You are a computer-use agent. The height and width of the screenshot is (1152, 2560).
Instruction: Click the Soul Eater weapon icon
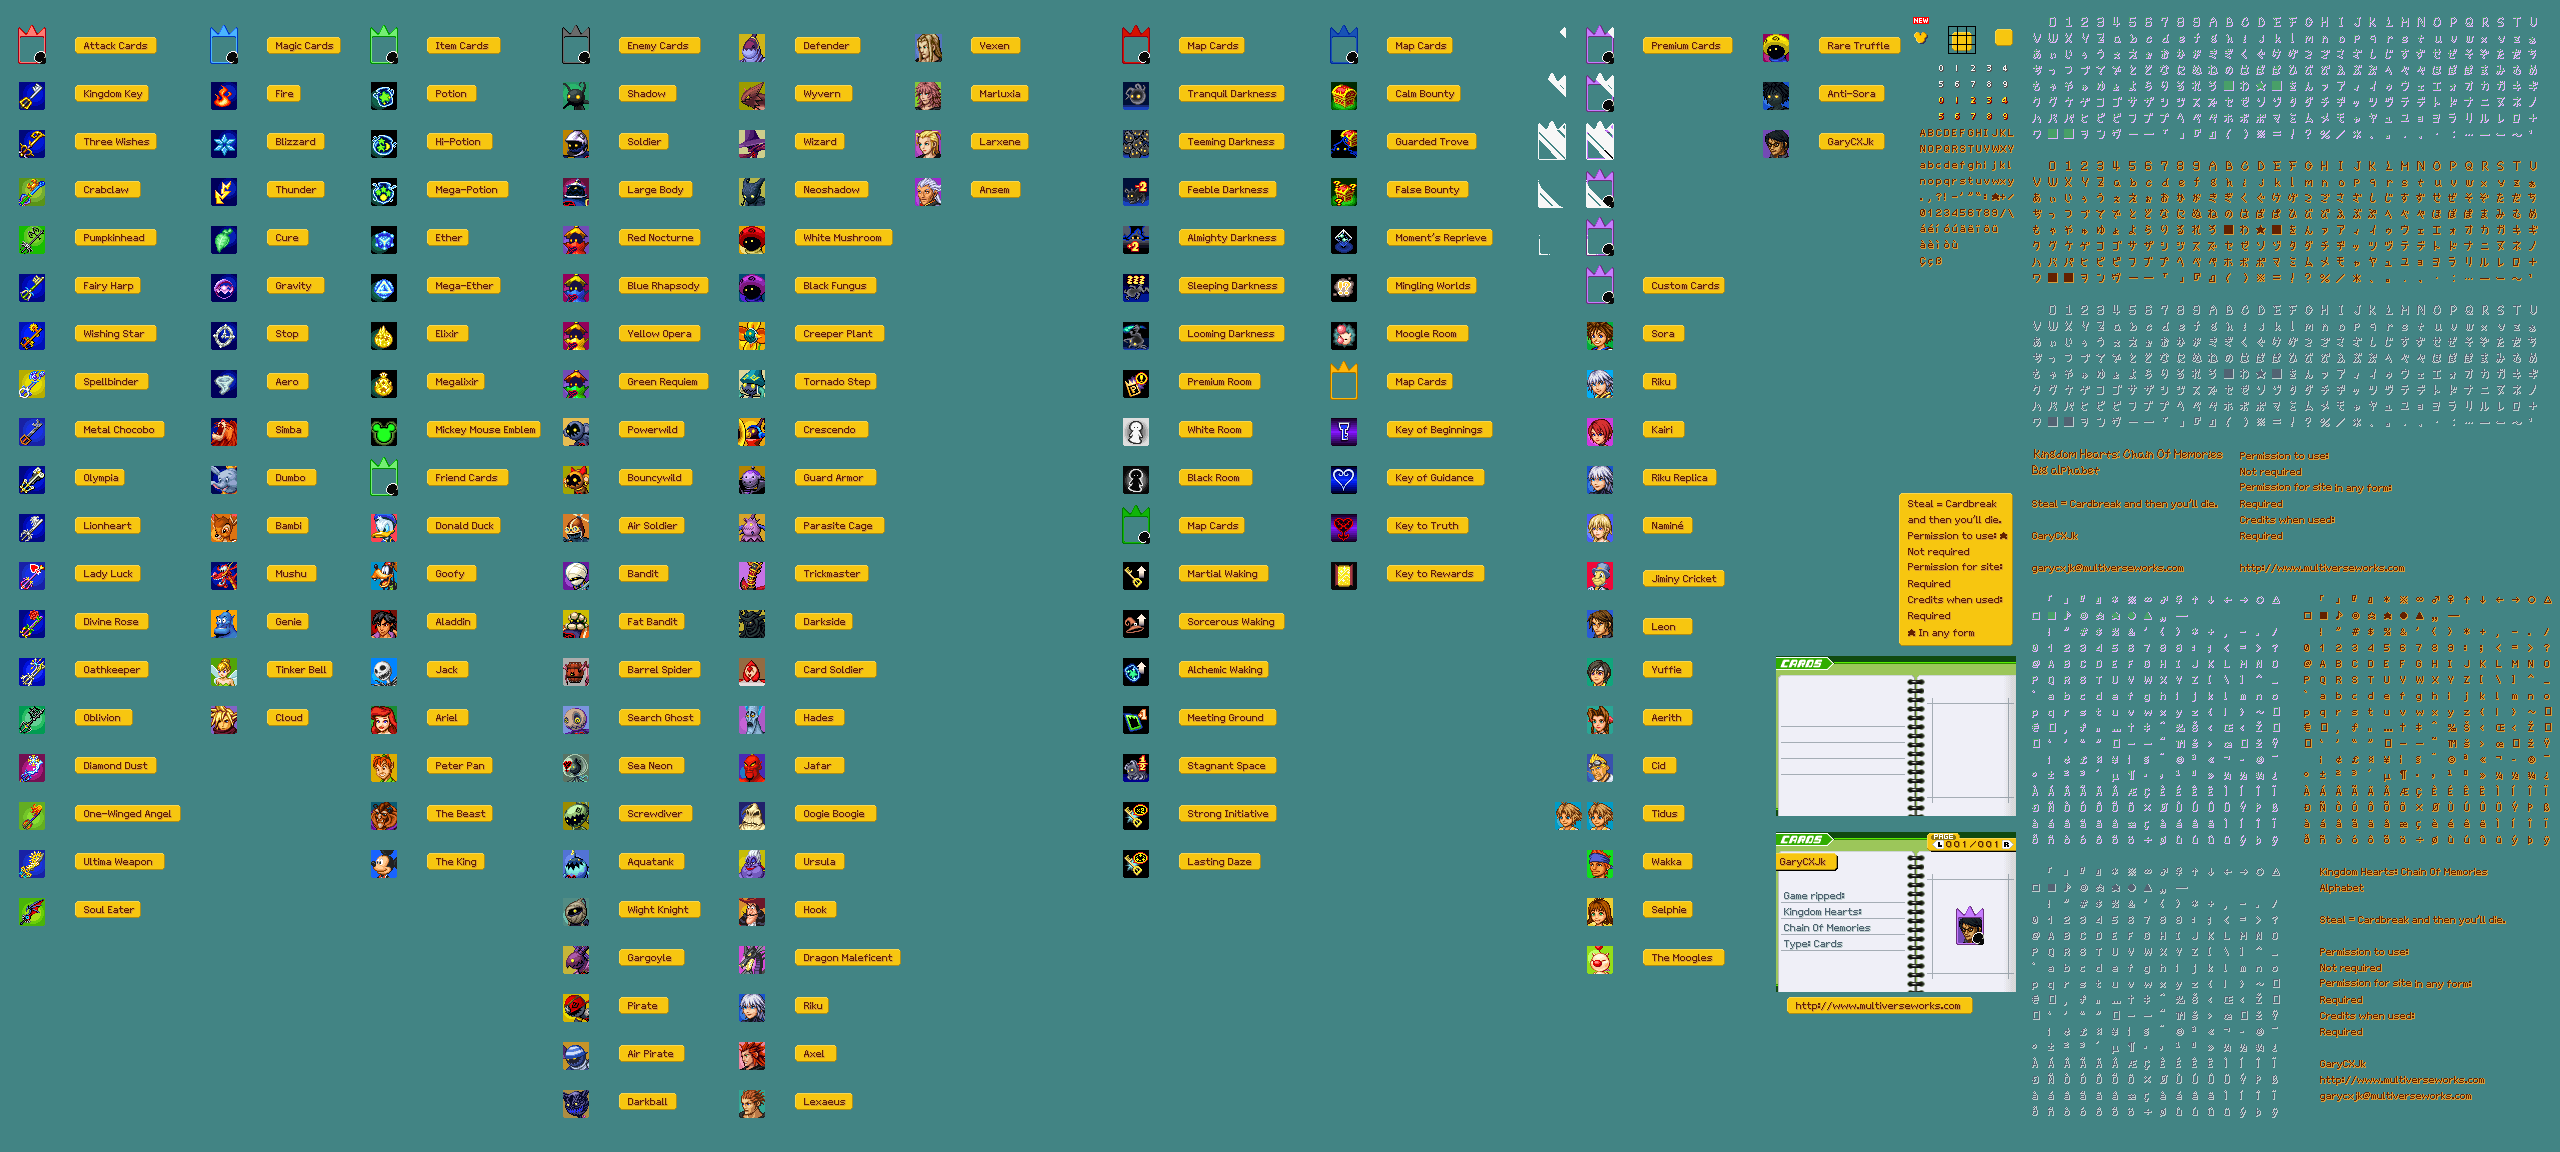[x=32, y=911]
